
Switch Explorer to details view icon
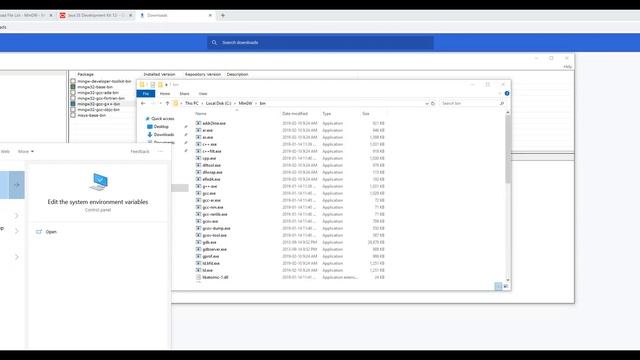pyautogui.click(x=498, y=287)
